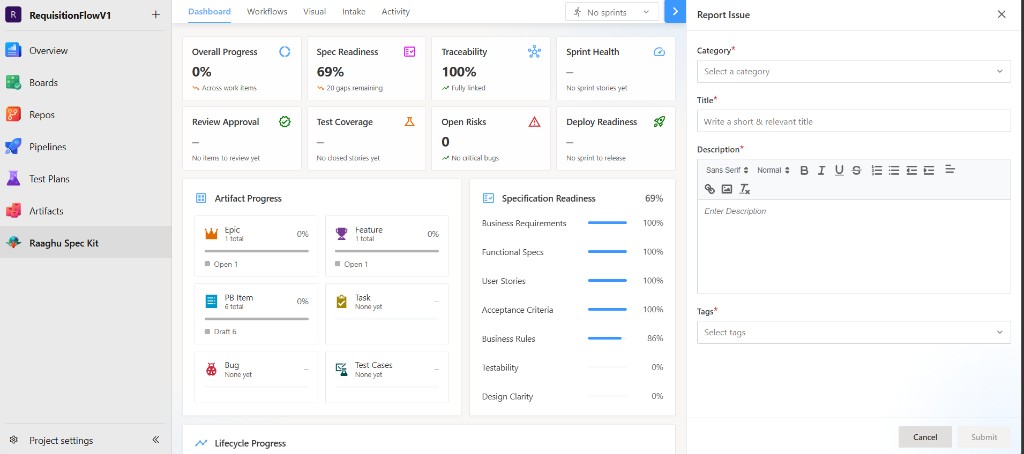Click the Business Requirements progress bar

tap(607, 223)
